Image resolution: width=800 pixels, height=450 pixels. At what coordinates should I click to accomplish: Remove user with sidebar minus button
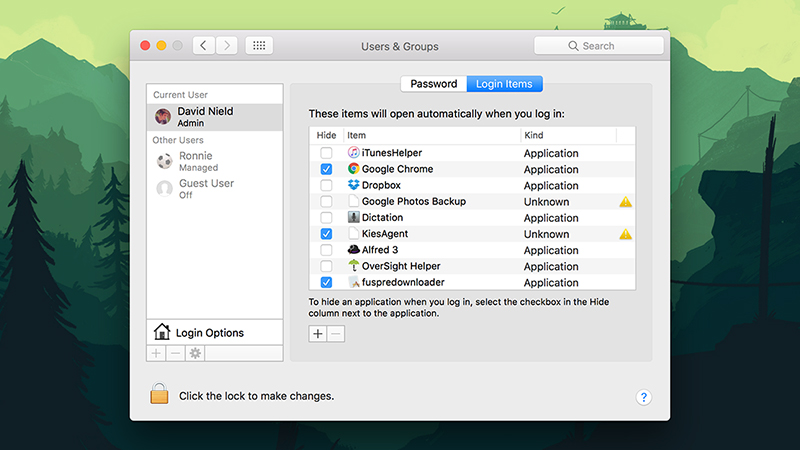[175, 353]
